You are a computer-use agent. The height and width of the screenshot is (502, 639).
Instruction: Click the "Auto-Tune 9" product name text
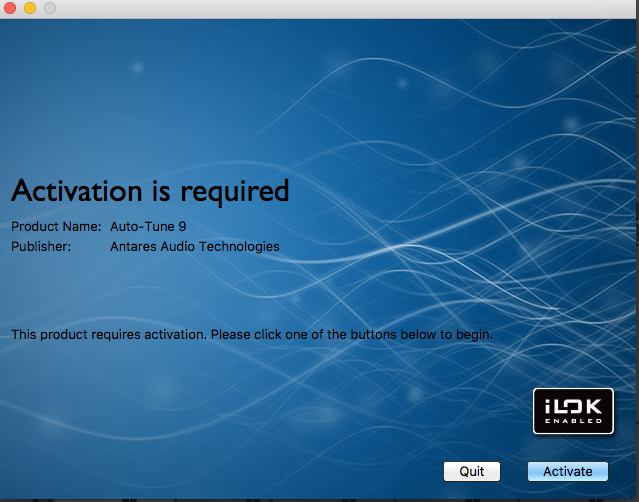tap(148, 227)
